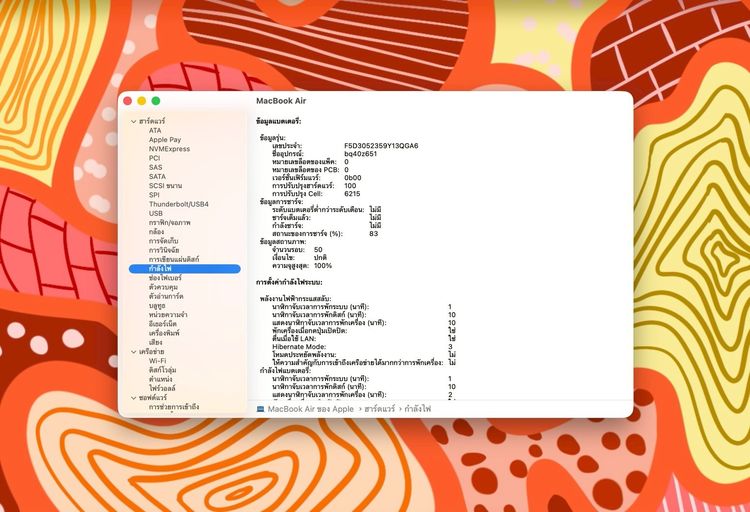Click the device name bq40z651
This screenshot has height=512, width=750.
(361, 154)
